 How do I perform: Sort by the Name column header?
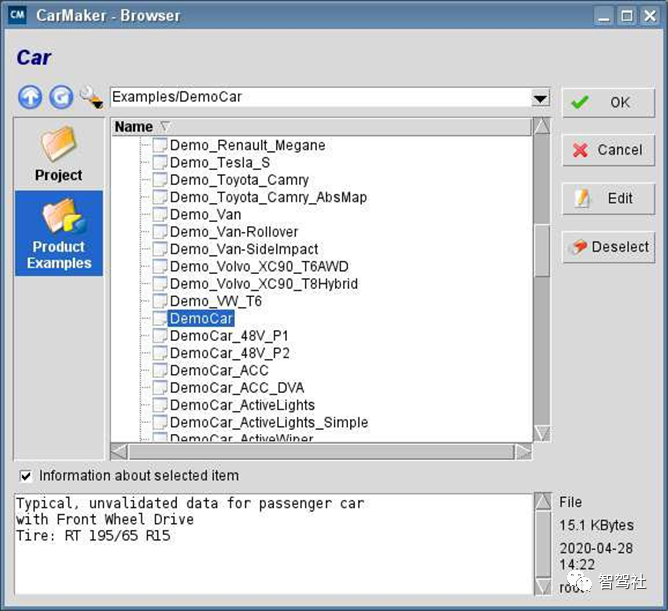(321, 127)
